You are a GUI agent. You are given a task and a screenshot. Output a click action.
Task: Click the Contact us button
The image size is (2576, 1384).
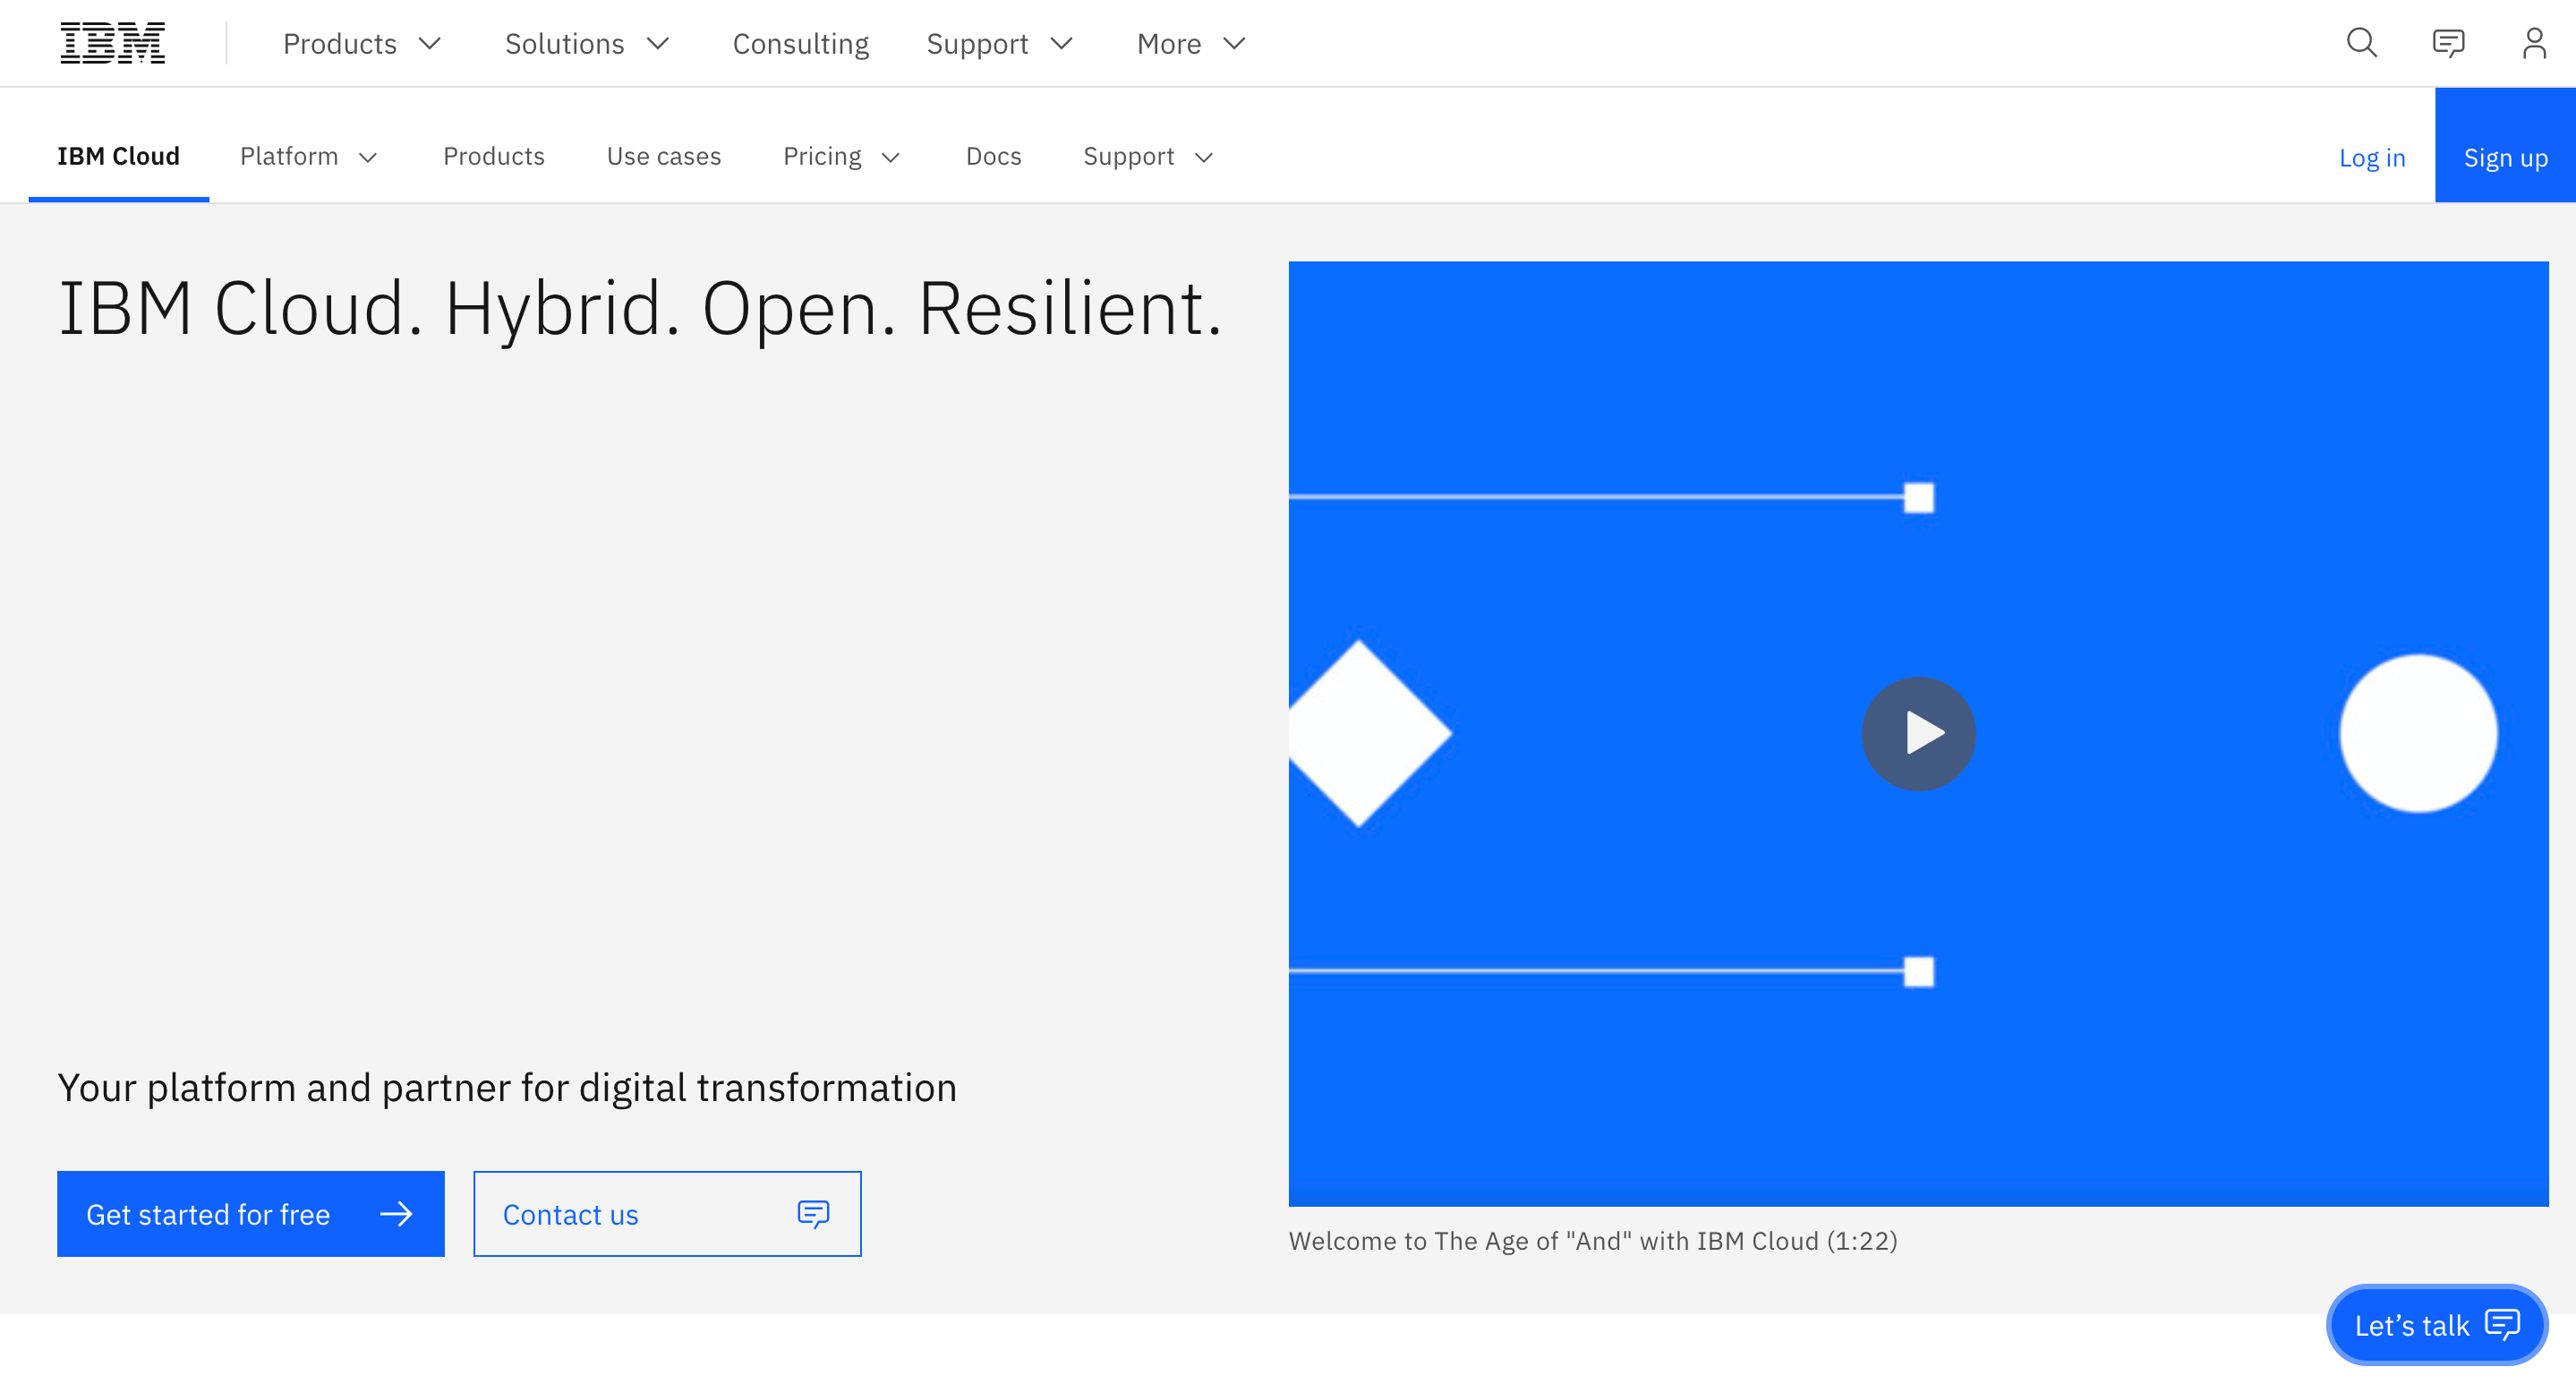tap(667, 1214)
